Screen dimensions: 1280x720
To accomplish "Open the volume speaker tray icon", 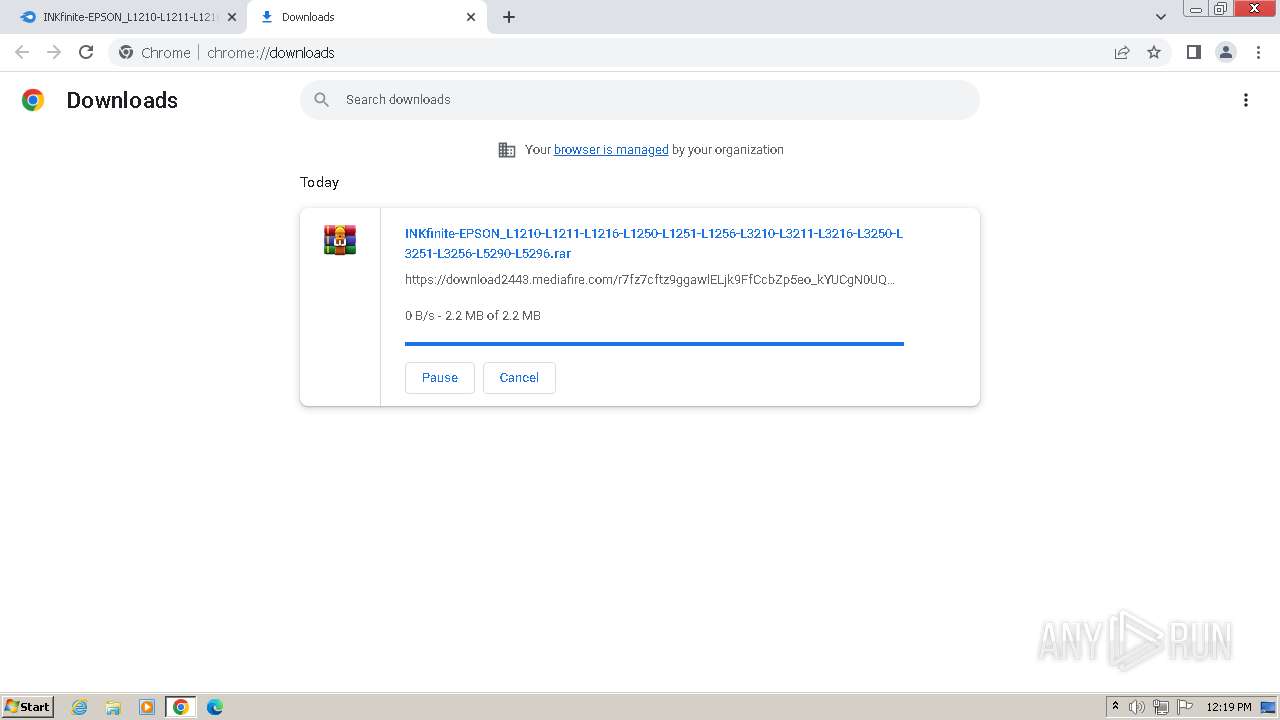I will [x=1137, y=707].
